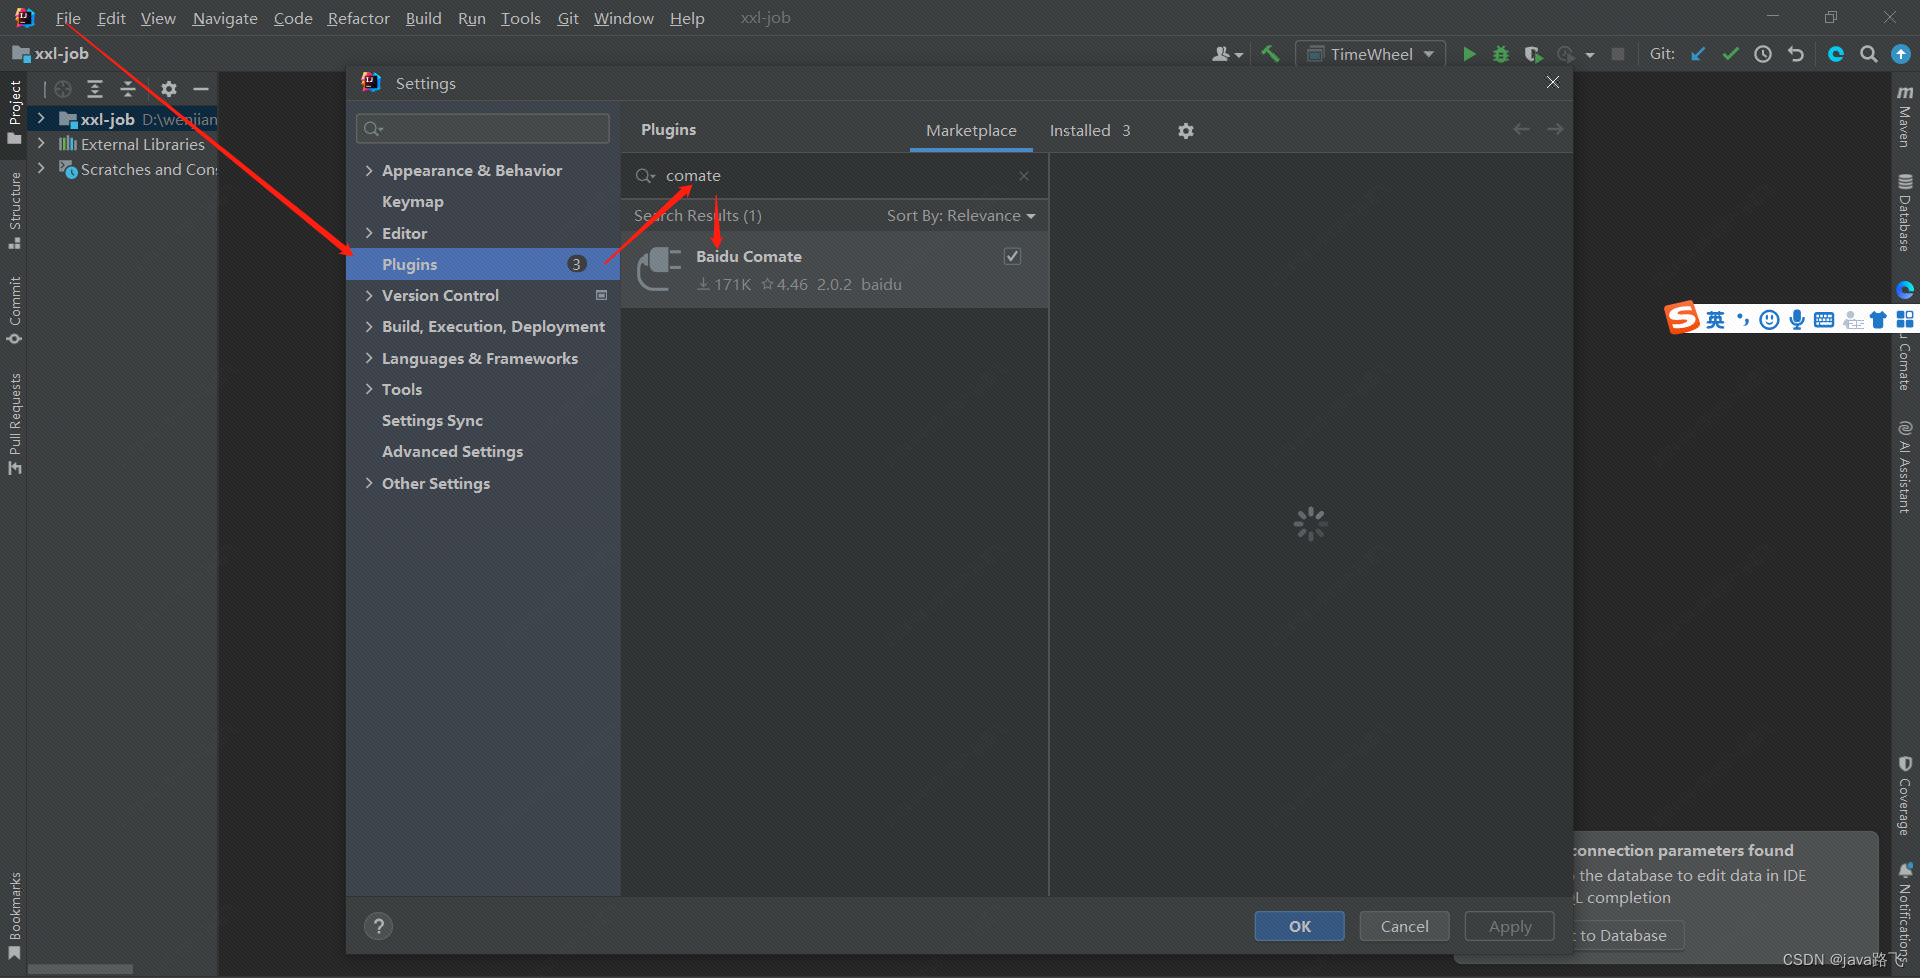Clear the comate plugin search text

click(1024, 176)
